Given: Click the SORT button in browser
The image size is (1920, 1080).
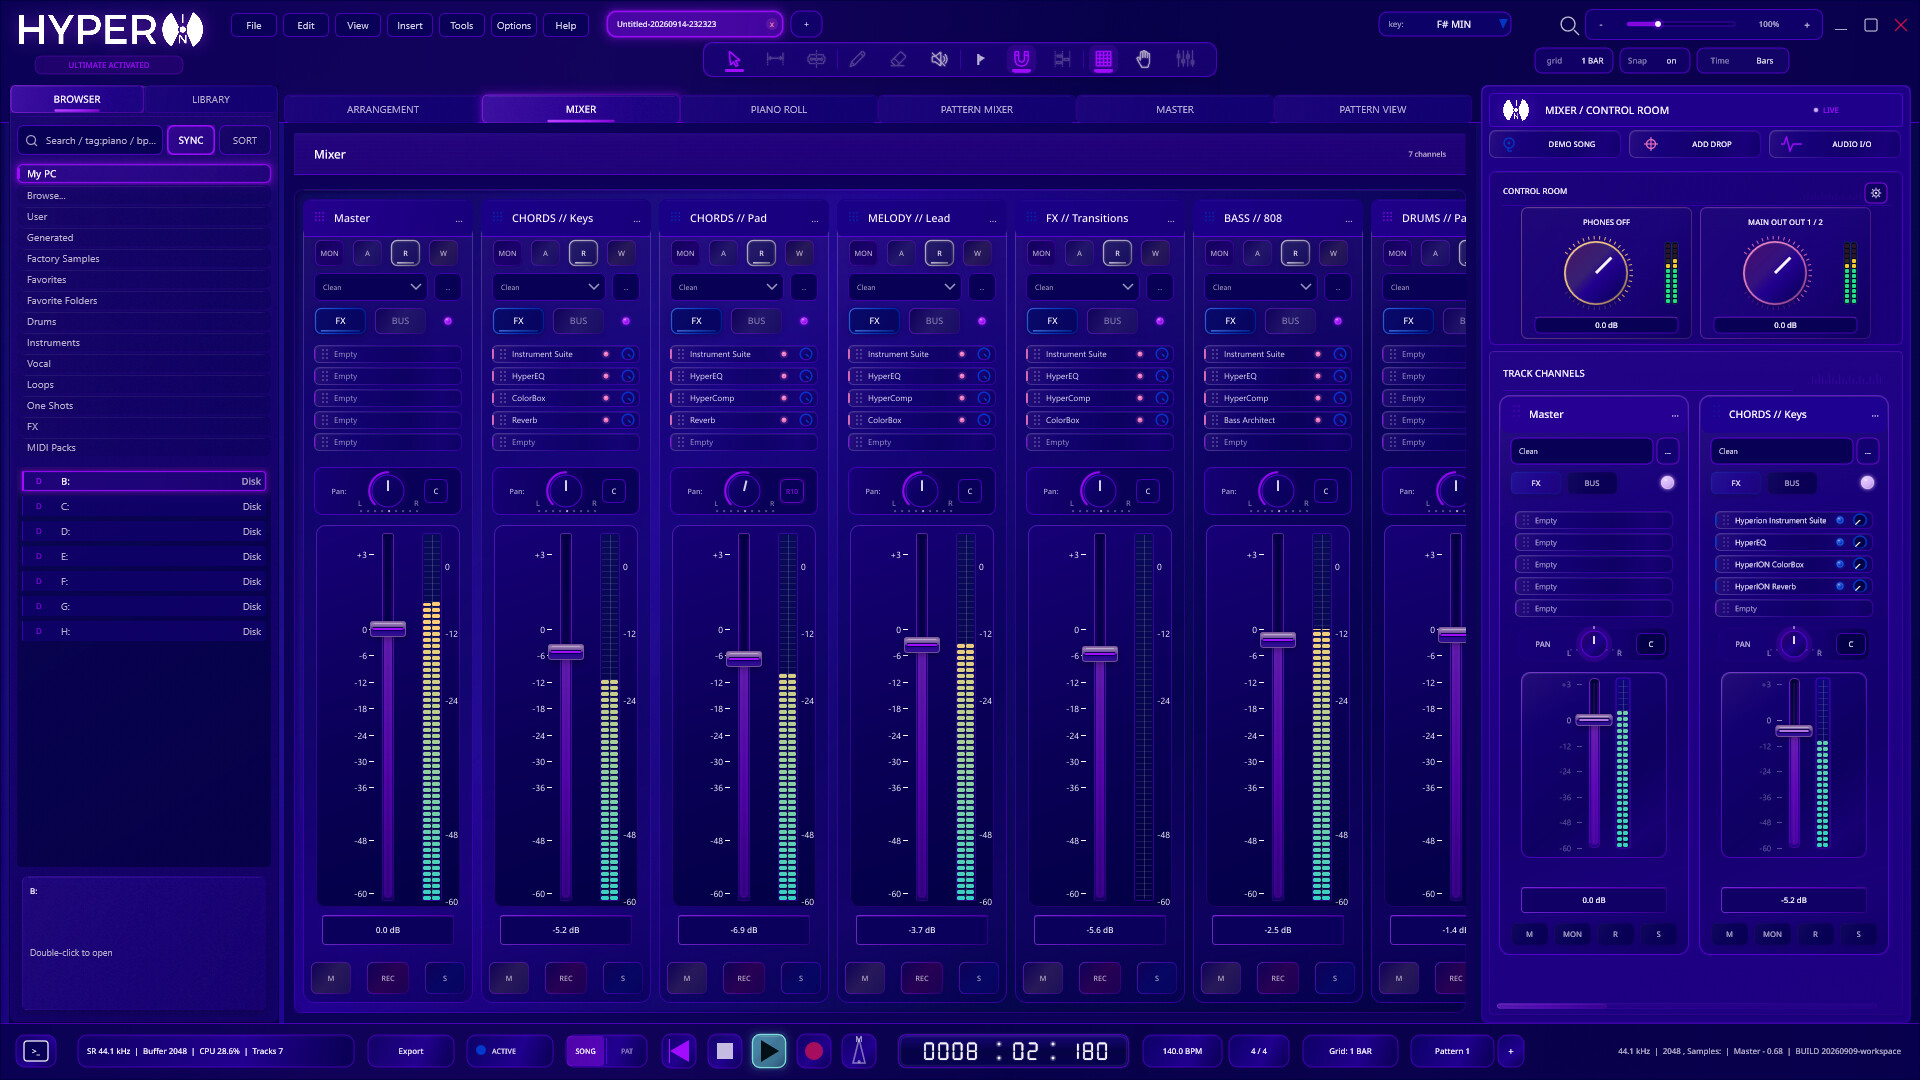Looking at the screenshot, I should [x=245, y=140].
